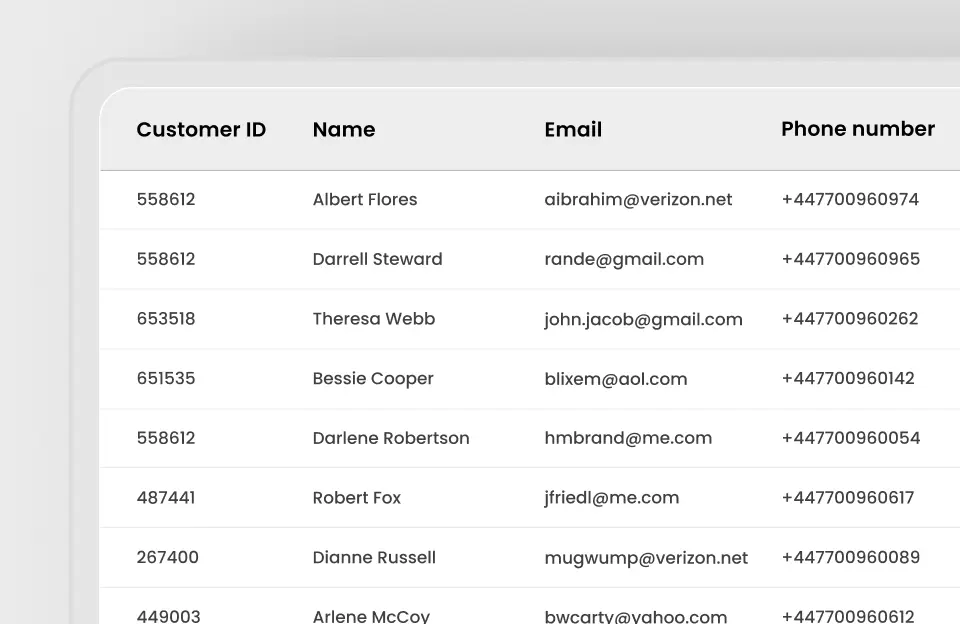The width and height of the screenshot is (960, 624).
Task: Select the email aibrahim@verizon.net
Action: coord(638,199)
